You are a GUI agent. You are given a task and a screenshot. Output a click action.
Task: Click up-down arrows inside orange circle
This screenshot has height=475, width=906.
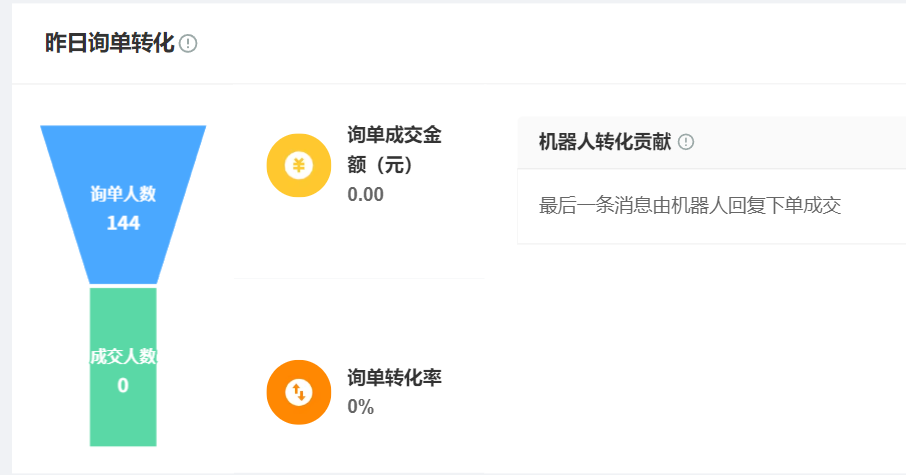point(299,392)
